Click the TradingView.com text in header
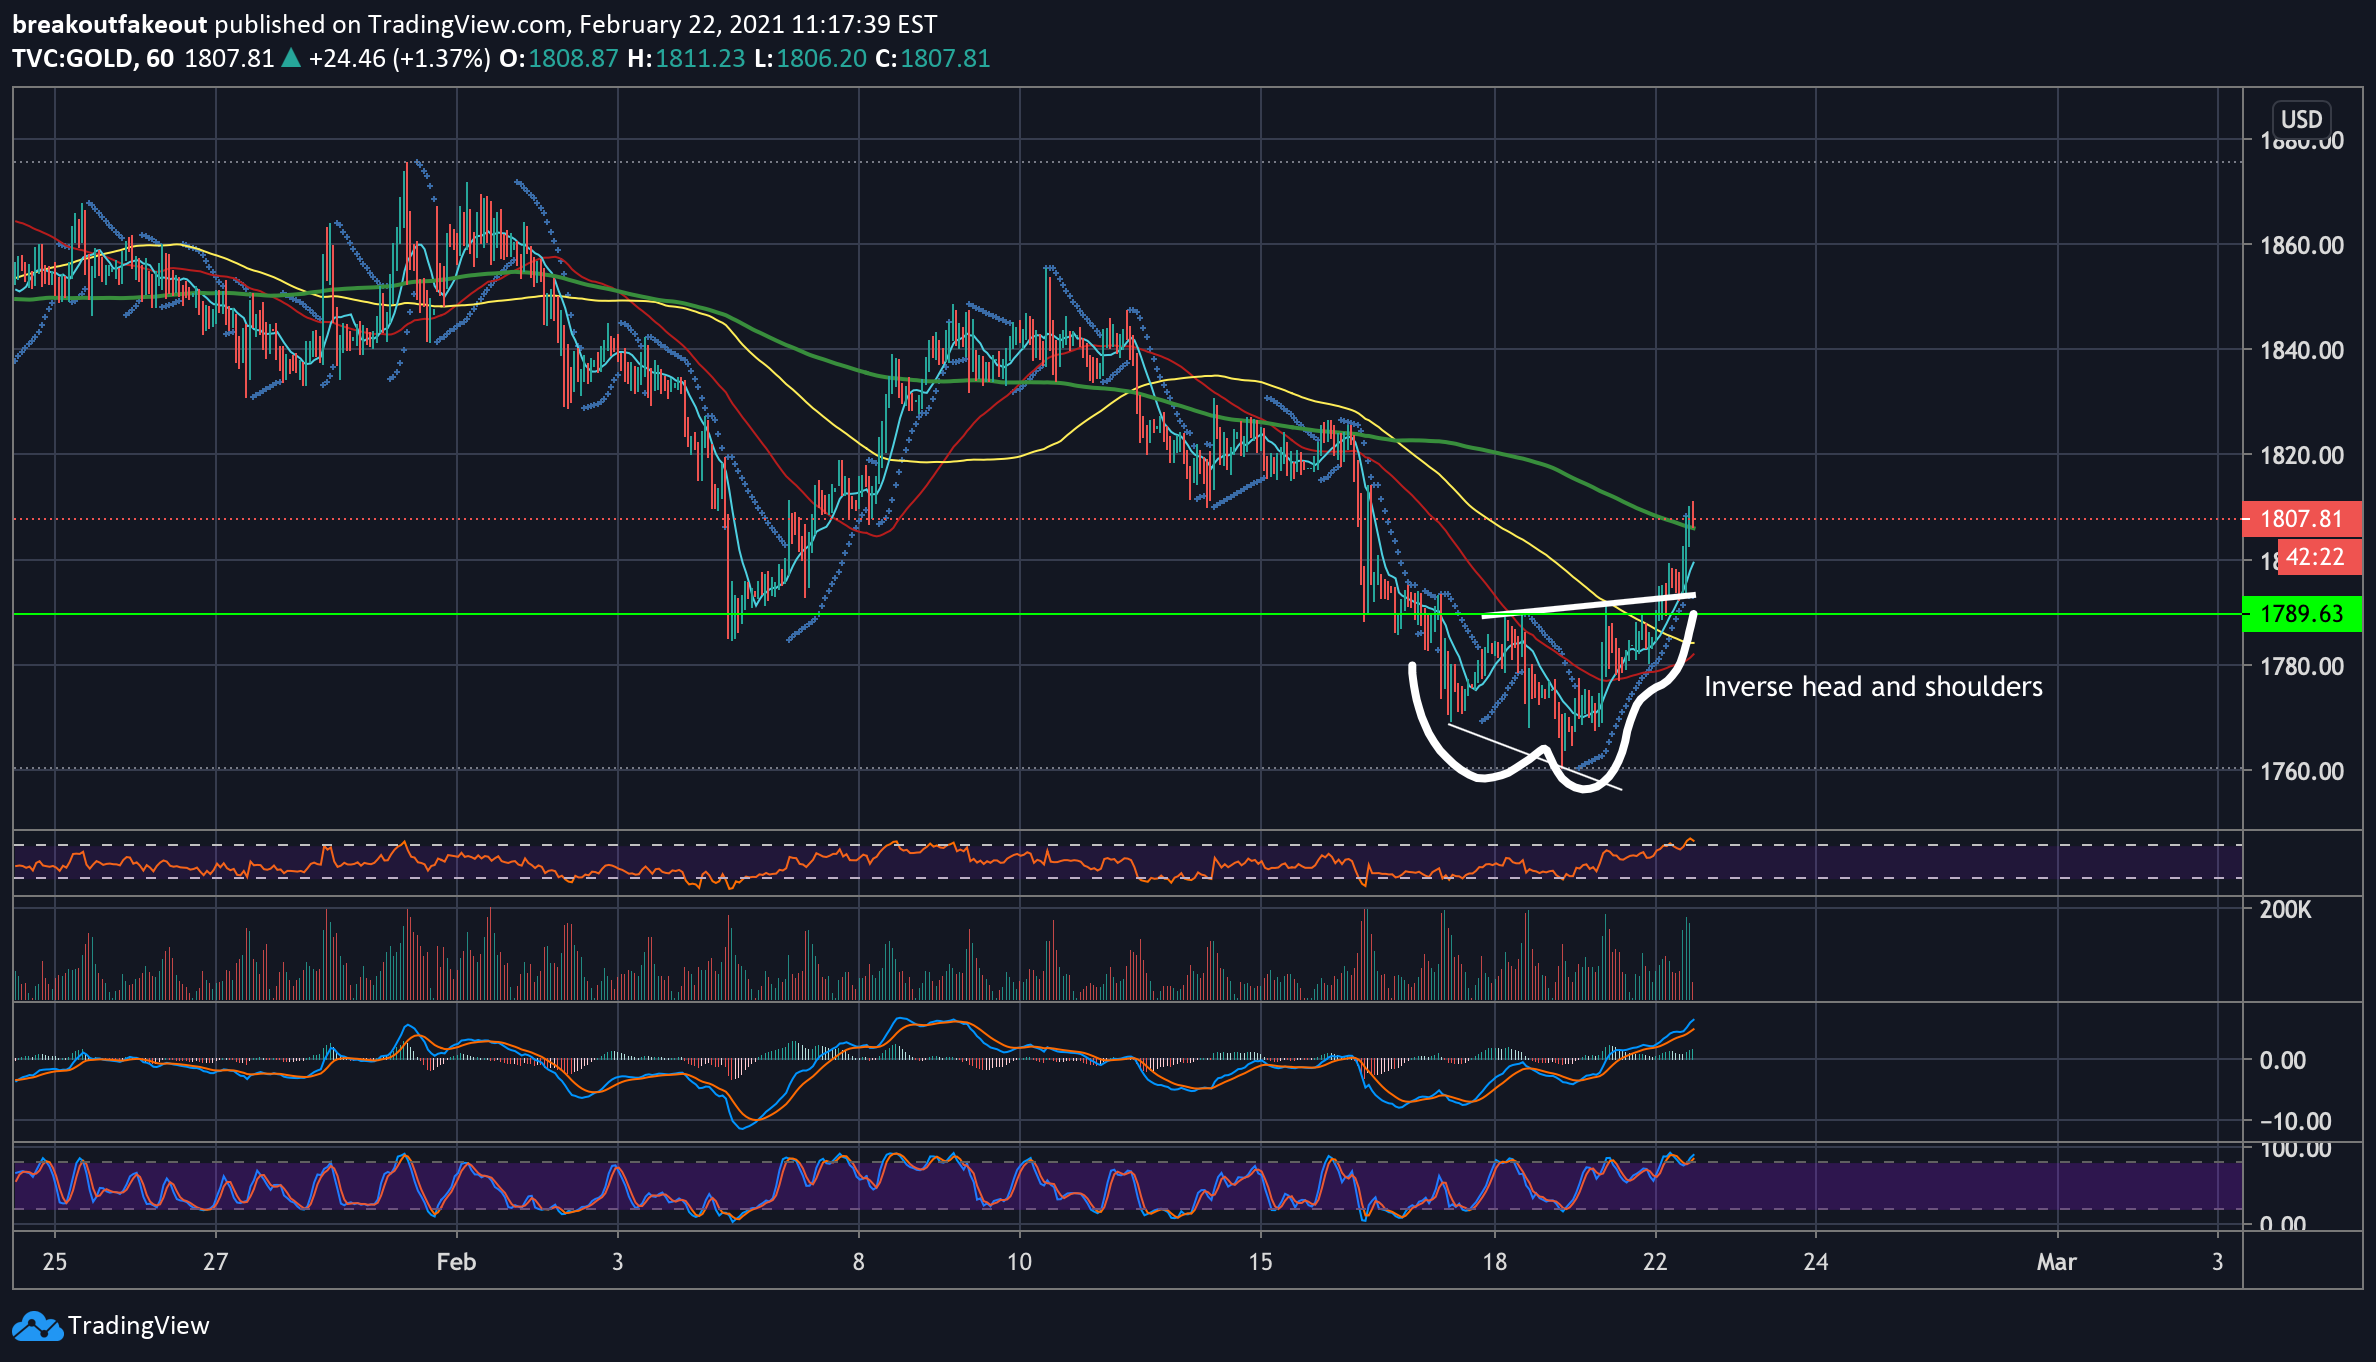 point(467,24)
